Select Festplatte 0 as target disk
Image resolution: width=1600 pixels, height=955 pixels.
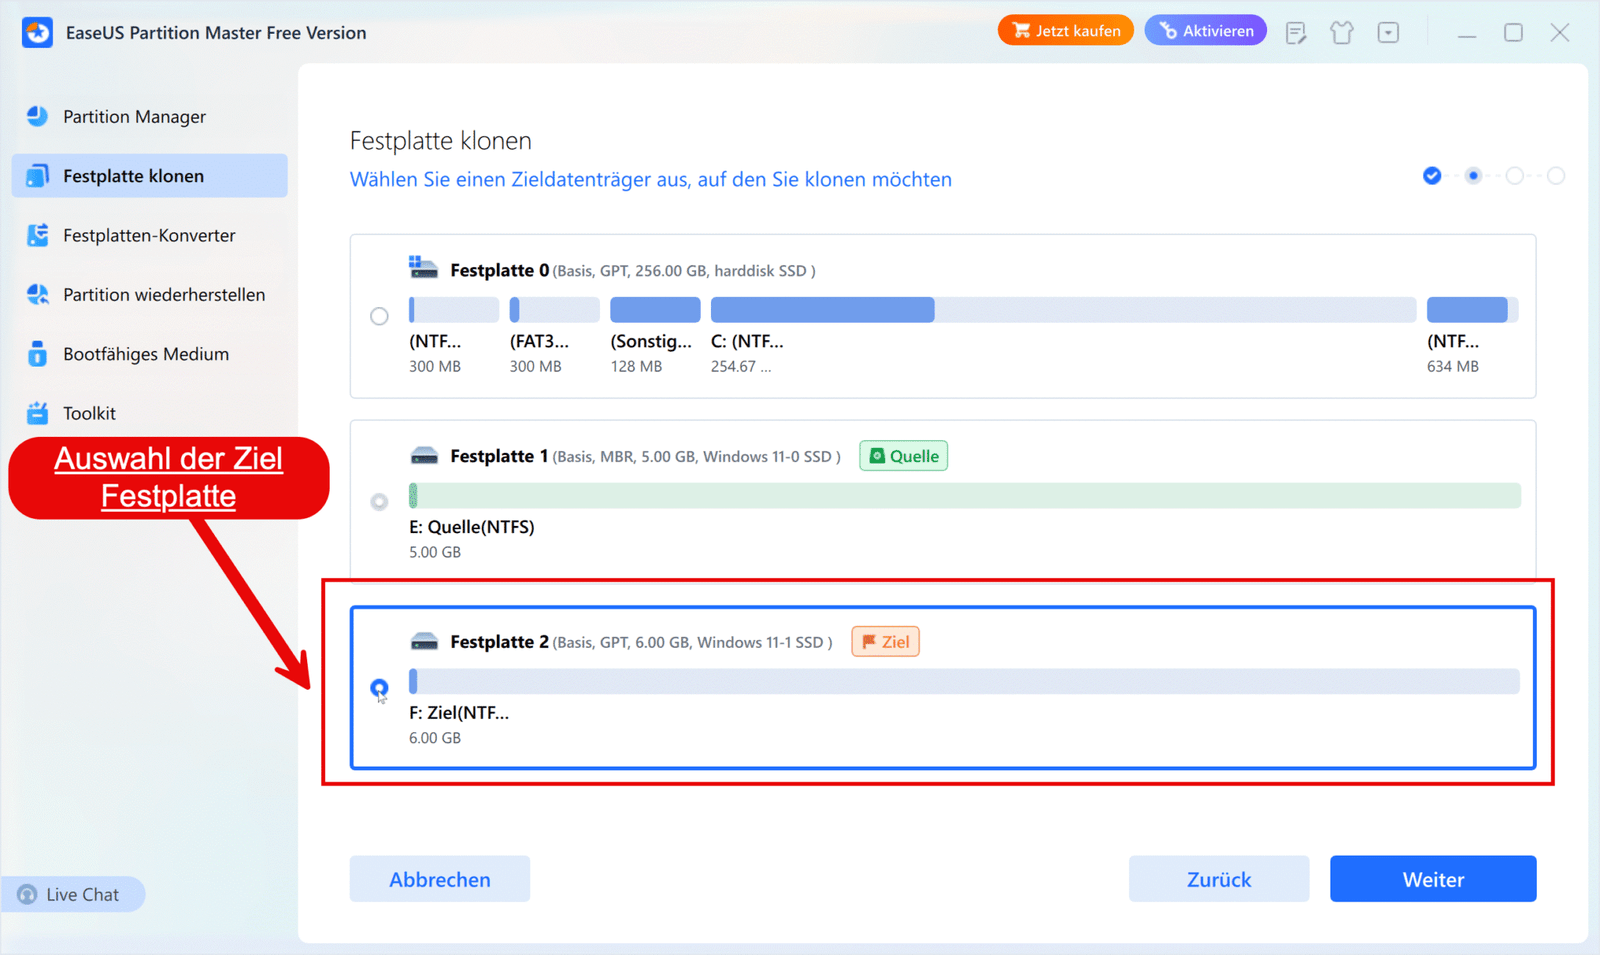click(379, 316)
